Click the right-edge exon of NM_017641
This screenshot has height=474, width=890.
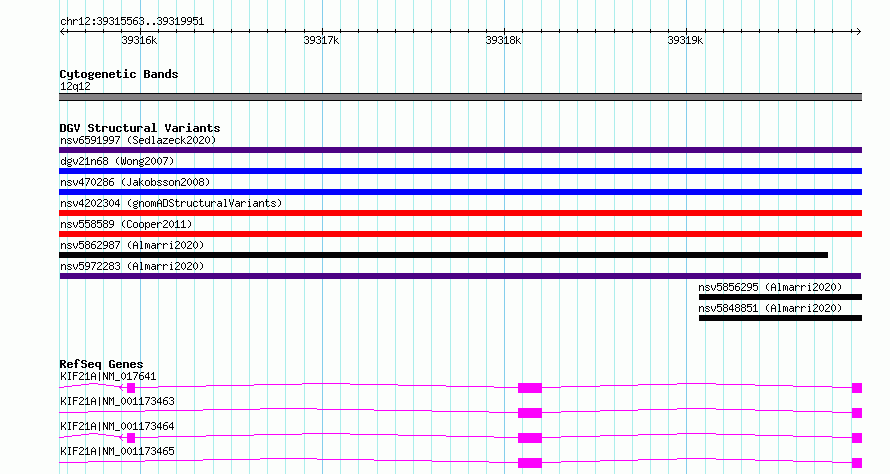[x=857, y=388]
